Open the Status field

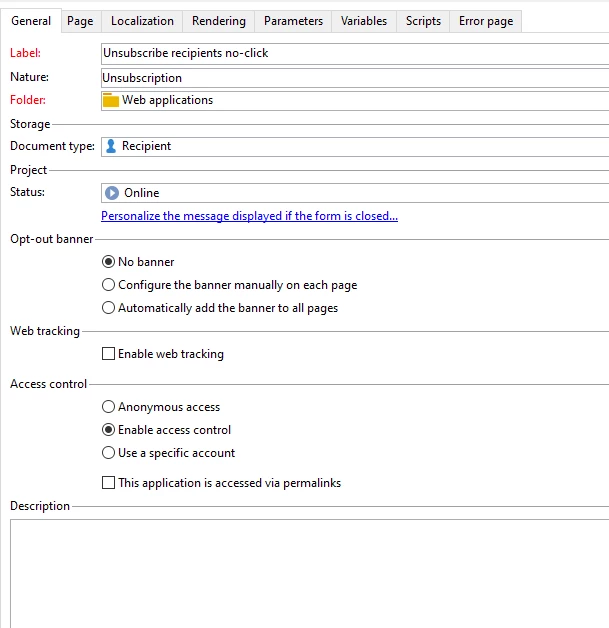pos(355,193)
